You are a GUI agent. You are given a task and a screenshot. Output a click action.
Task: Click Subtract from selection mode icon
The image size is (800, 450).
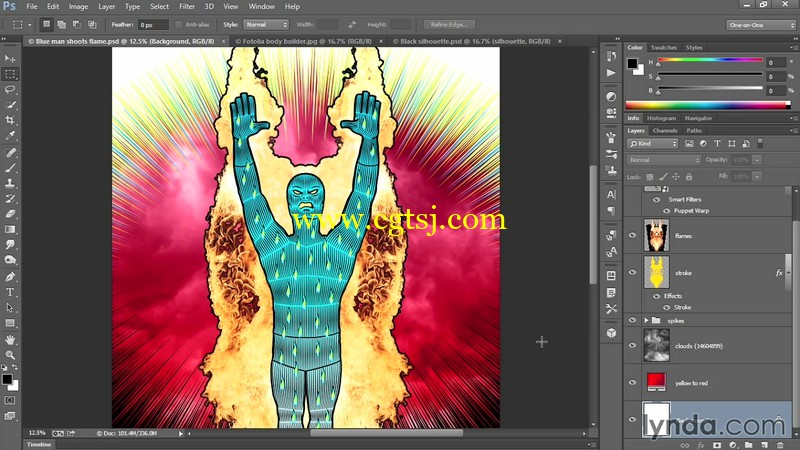pos(77,24)
